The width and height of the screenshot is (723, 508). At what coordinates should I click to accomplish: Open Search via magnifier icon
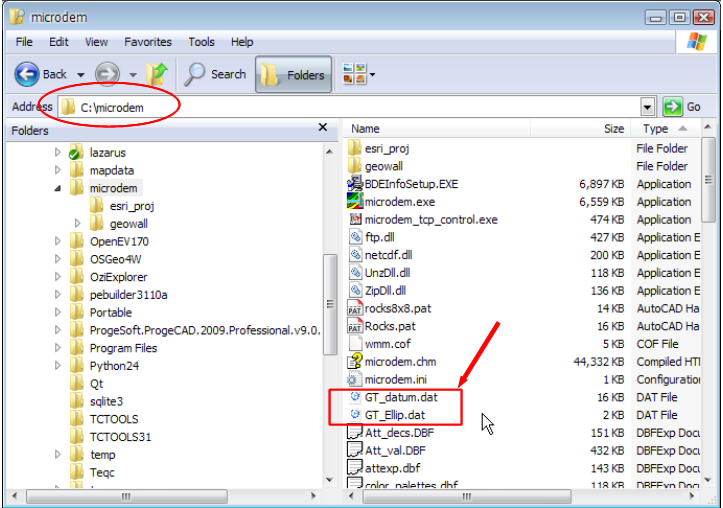(196, 74)
